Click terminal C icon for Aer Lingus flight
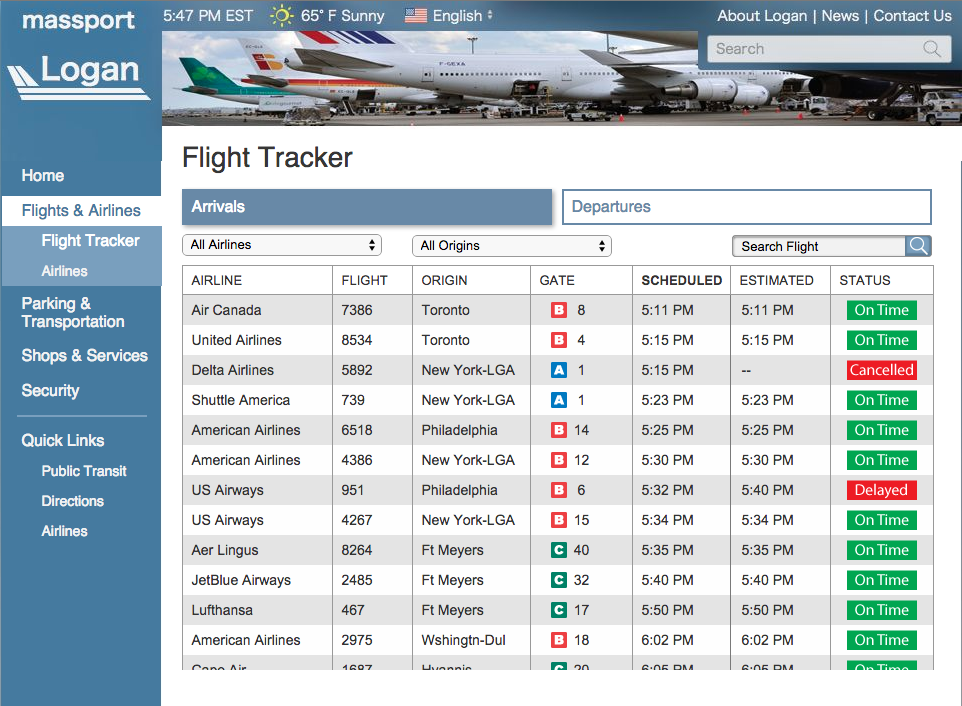This screenshot has width=962, height=706. (x=559, y=550)
